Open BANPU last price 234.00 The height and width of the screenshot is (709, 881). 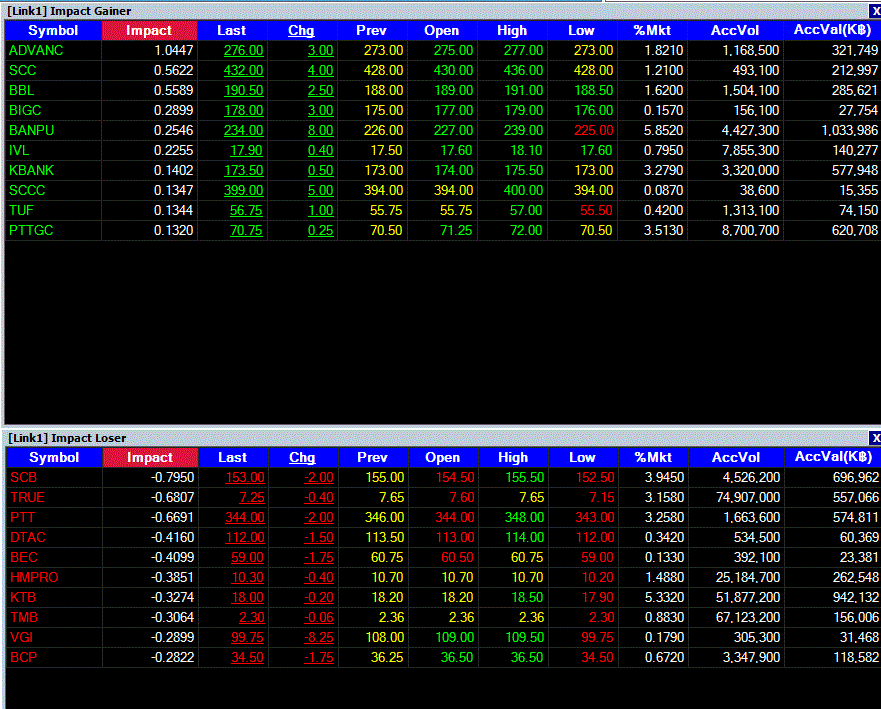tap(243, 130)
